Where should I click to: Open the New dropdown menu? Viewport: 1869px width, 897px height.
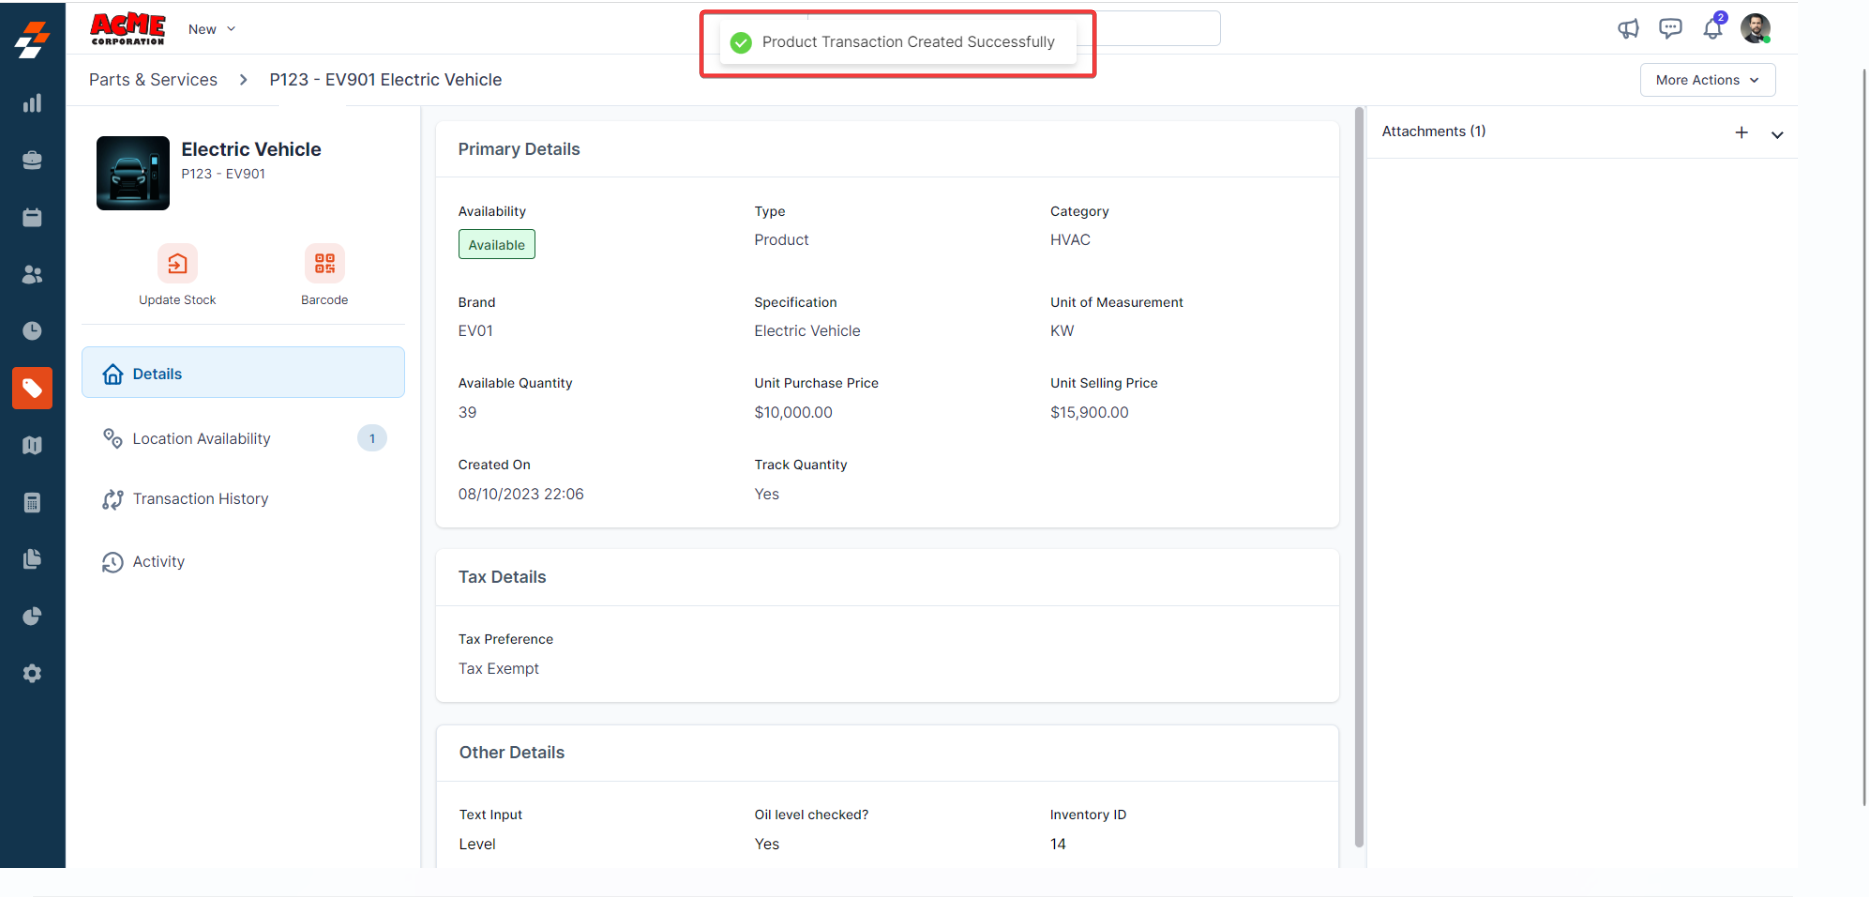pyautogui.click(x=211, y=29)
